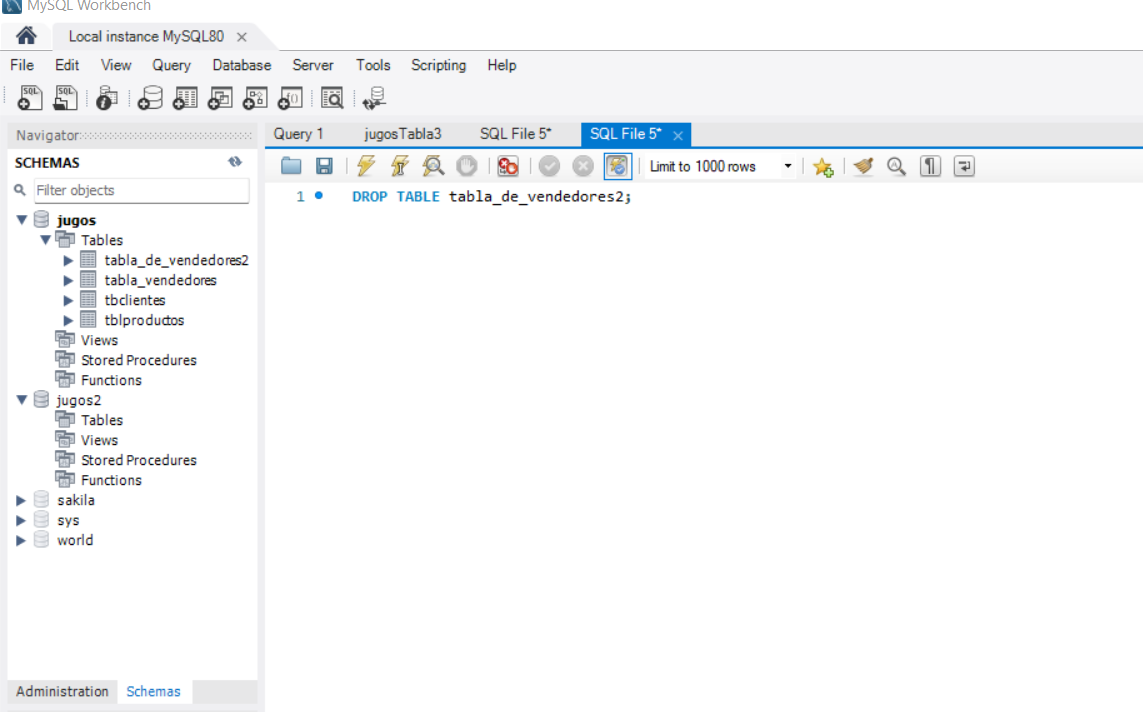Expand the tbclientes table
Image resolution: width=1143 pixels, height=712 pixels.
(68, 300)
